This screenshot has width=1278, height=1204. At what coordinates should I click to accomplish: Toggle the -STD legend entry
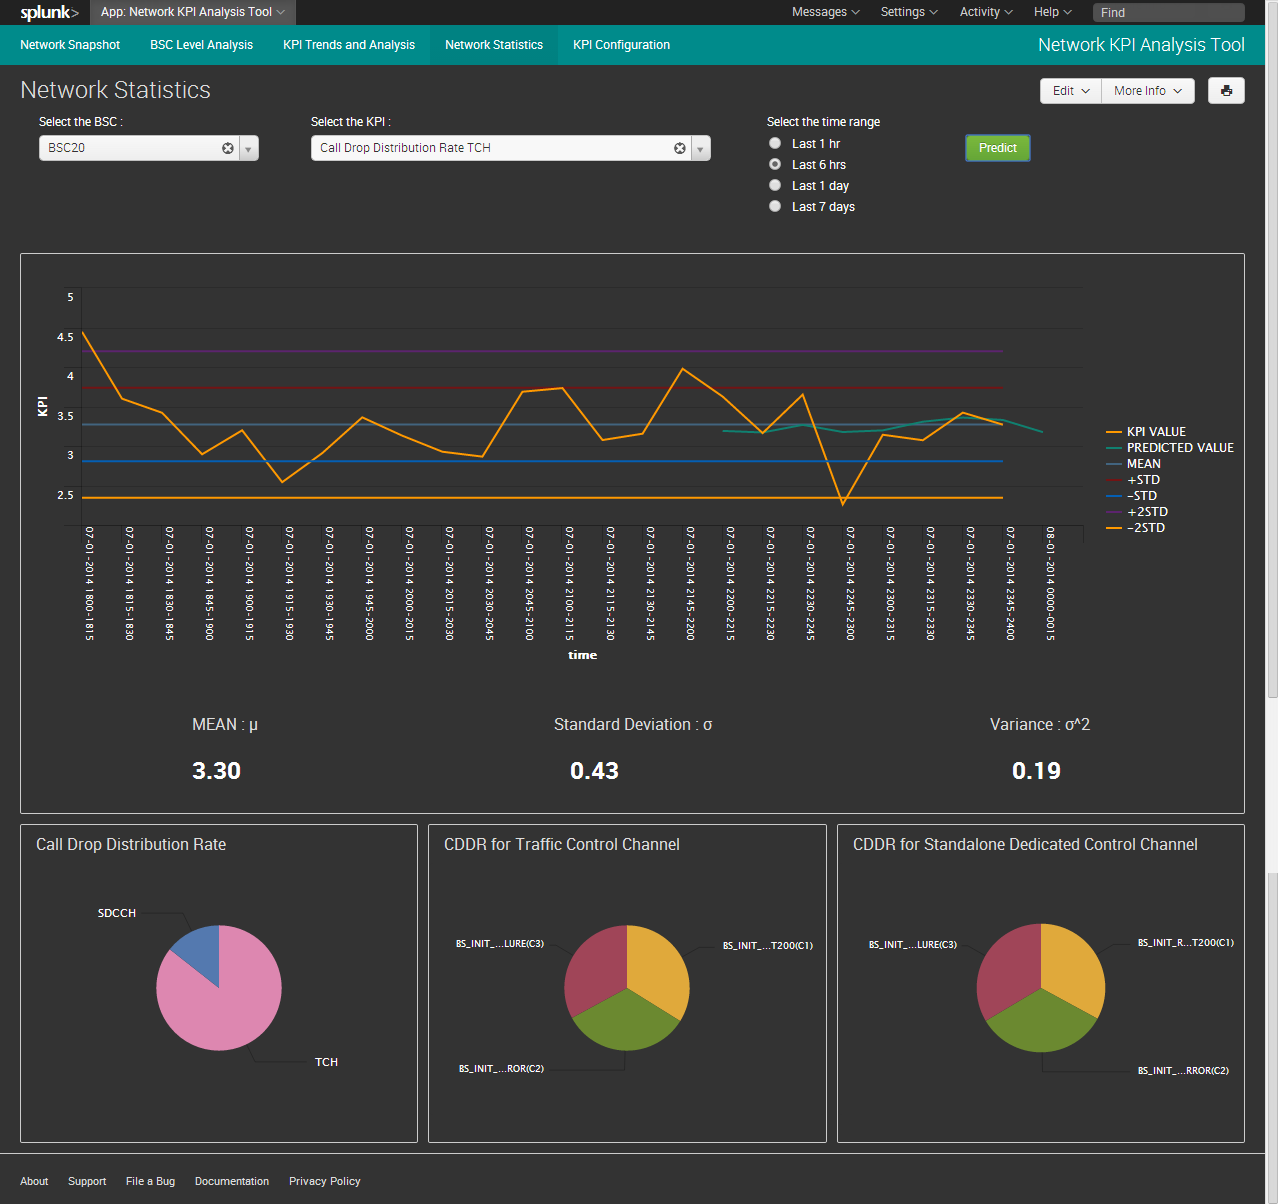tap(1132, 496)
